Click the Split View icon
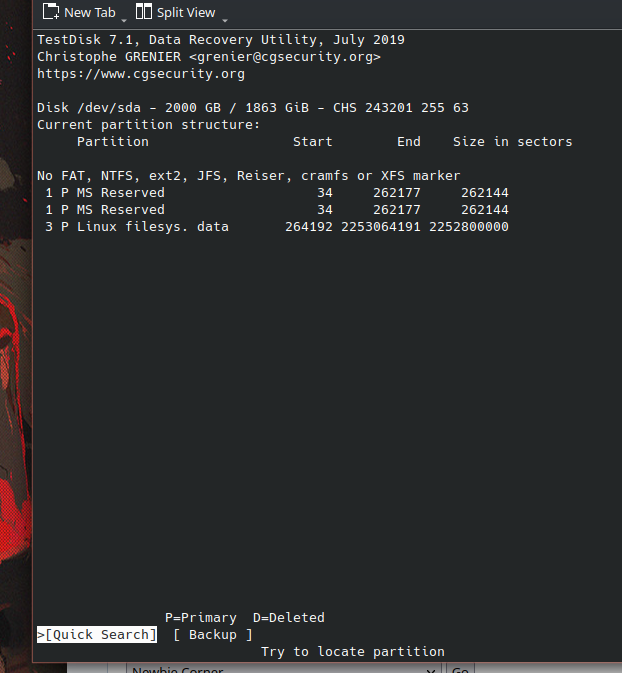Viewport: 622px width, 673px height. [144, 12]
